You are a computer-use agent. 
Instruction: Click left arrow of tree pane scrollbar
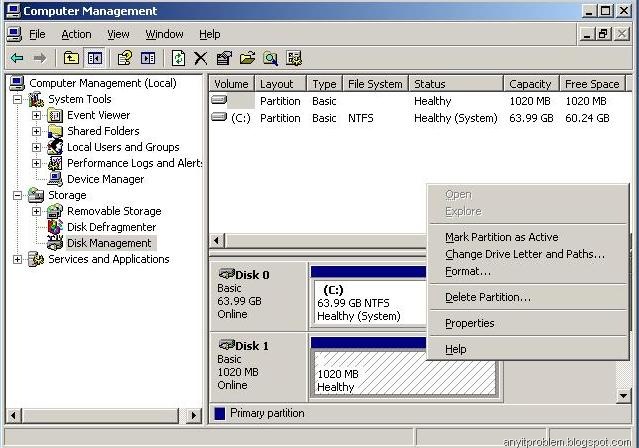click(13, 415)
